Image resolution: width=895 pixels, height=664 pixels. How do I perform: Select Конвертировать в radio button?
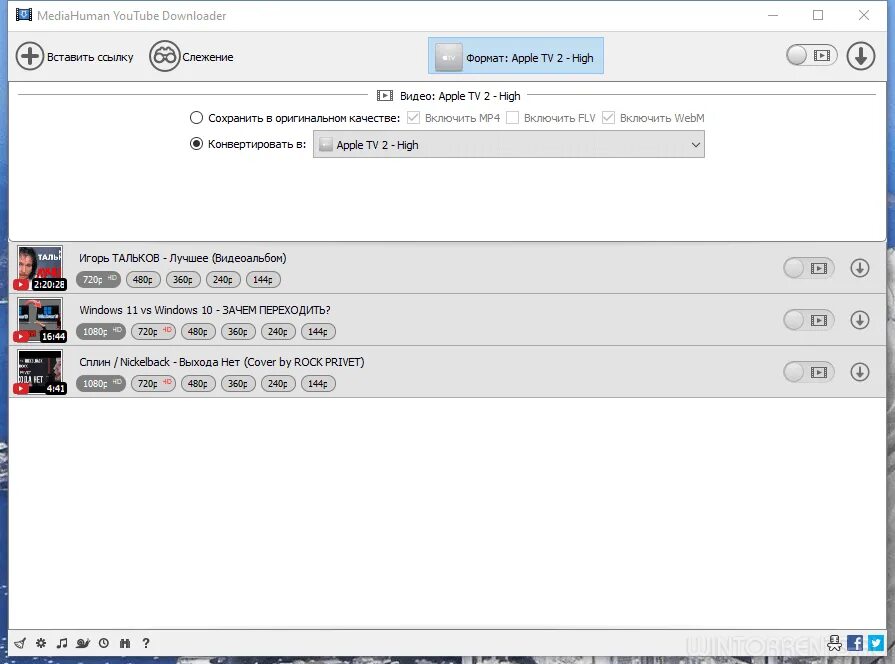tap(196, 144)
